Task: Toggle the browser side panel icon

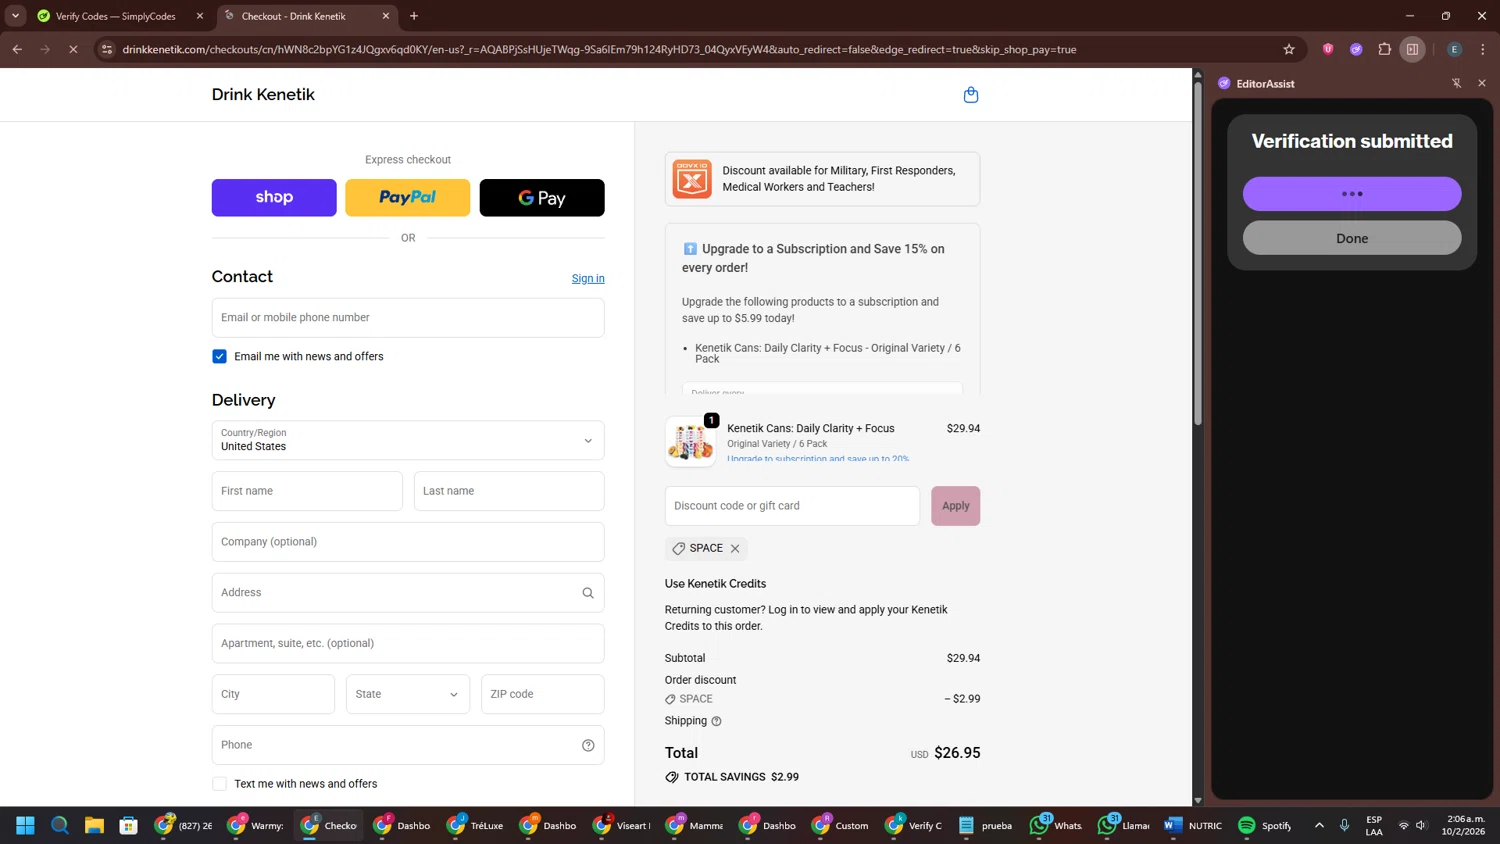Action: coord(1412,49)
